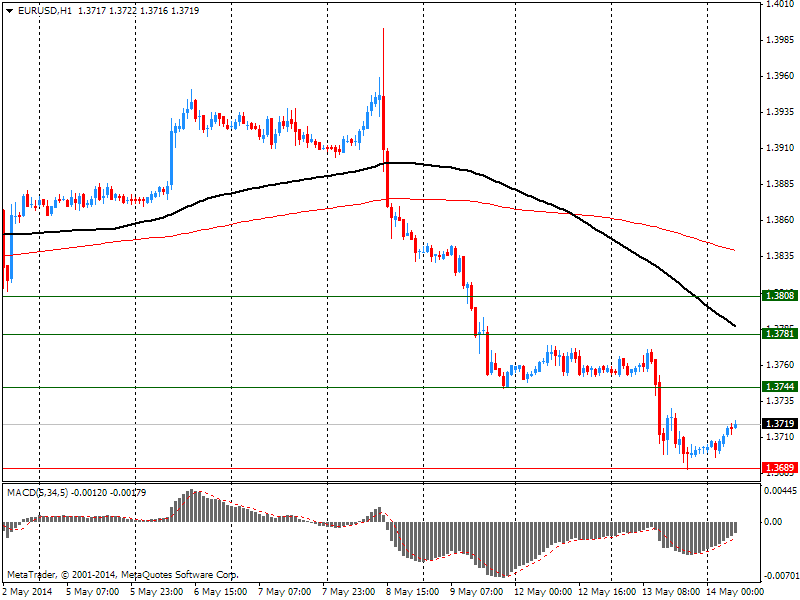Click the 7 May 07:00 time label

(285, 592)
